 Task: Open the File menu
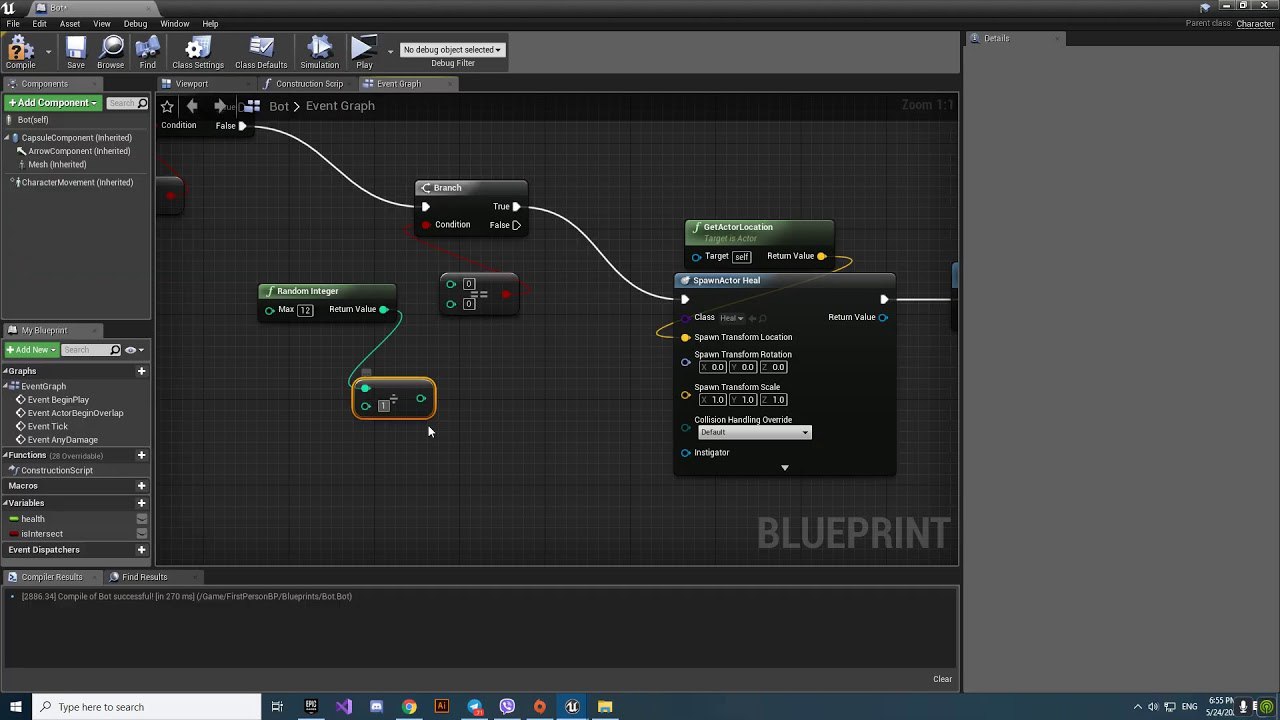(13, 23)
